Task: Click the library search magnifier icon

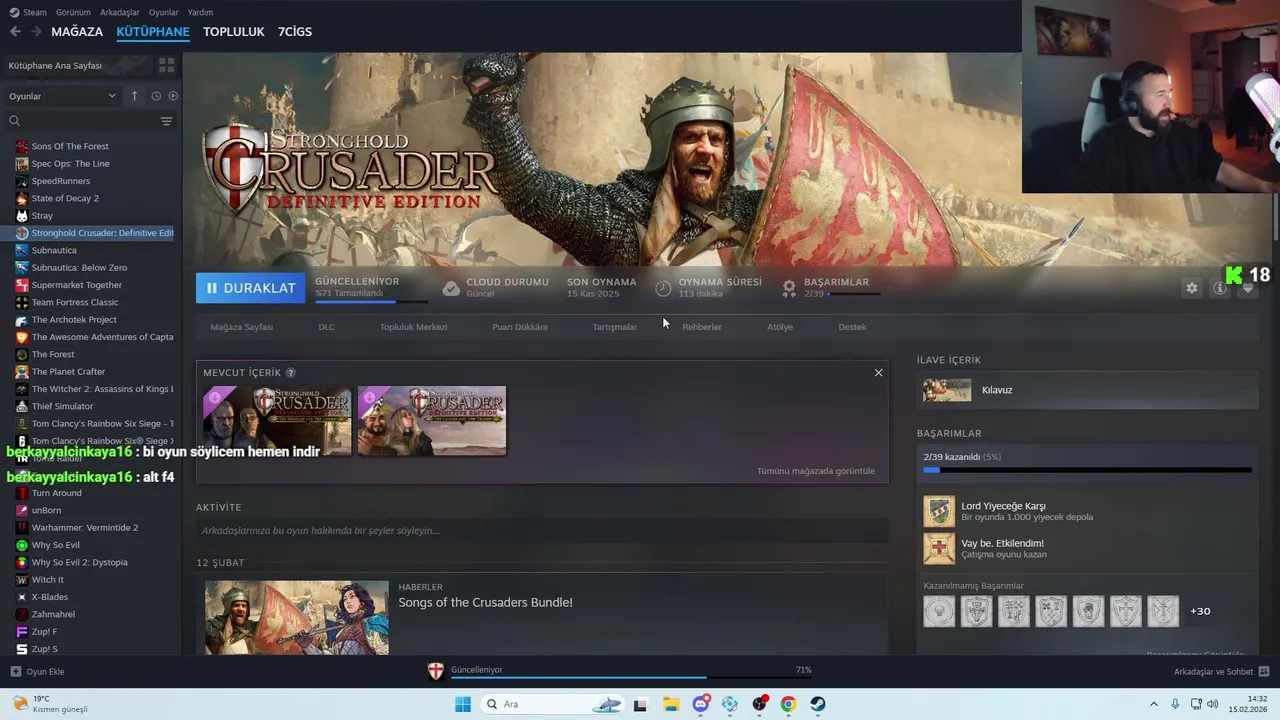Action: (14, 121)
